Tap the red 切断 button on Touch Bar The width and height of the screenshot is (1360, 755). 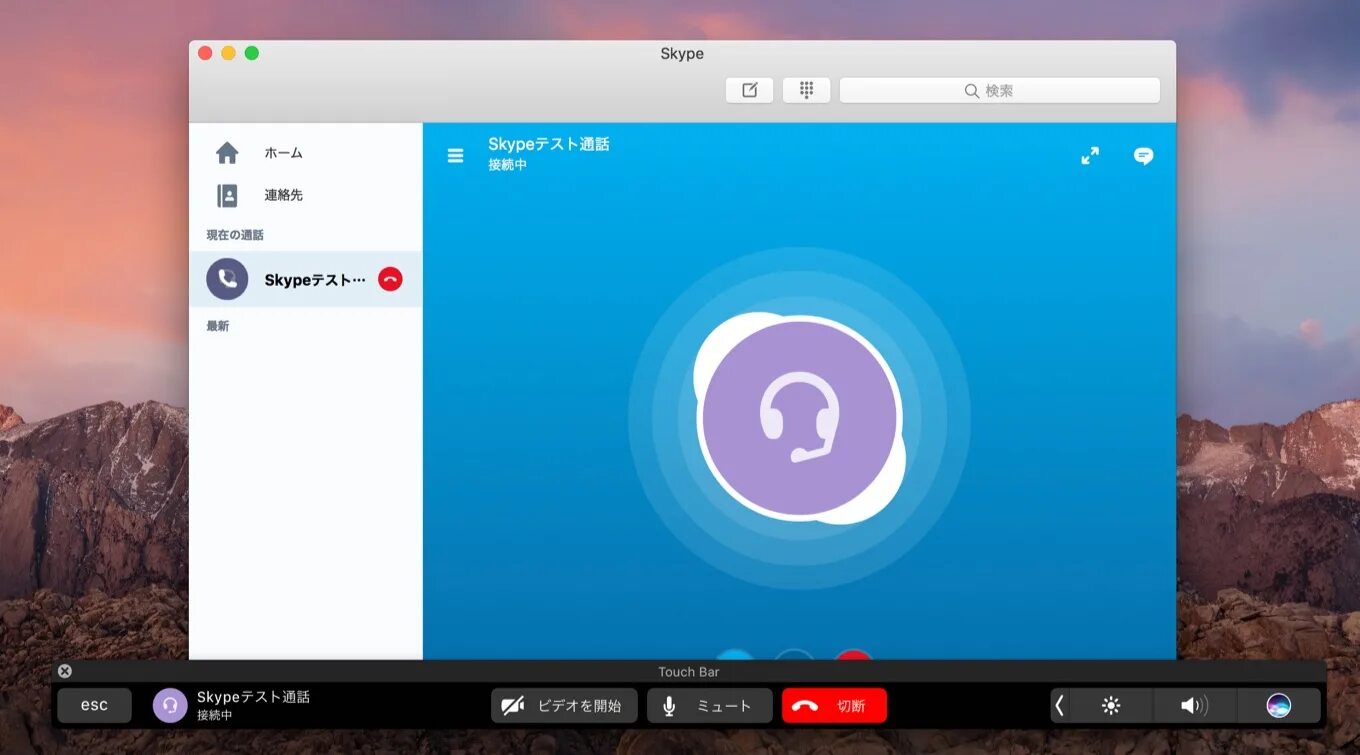(x=834, y=705)
